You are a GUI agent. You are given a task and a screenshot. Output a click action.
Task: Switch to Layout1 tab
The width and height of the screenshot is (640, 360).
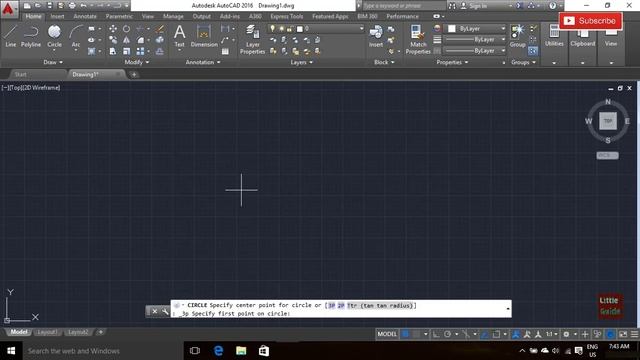tap(47, 332)
